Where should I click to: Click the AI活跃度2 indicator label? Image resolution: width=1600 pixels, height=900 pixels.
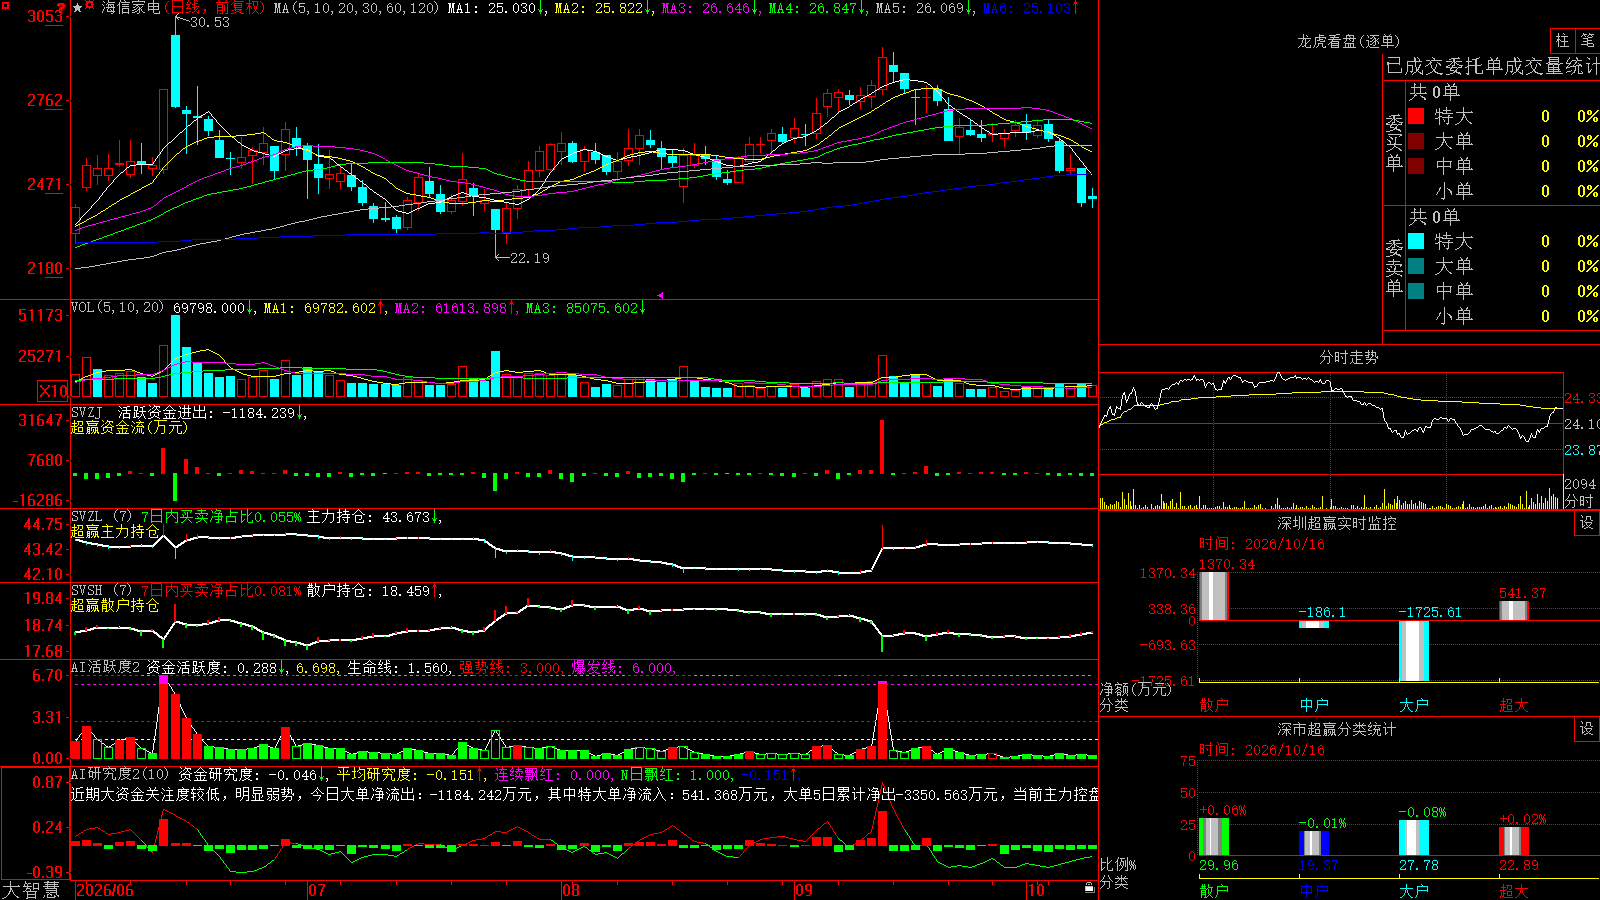pyautogui.click(x=106, y=667)
